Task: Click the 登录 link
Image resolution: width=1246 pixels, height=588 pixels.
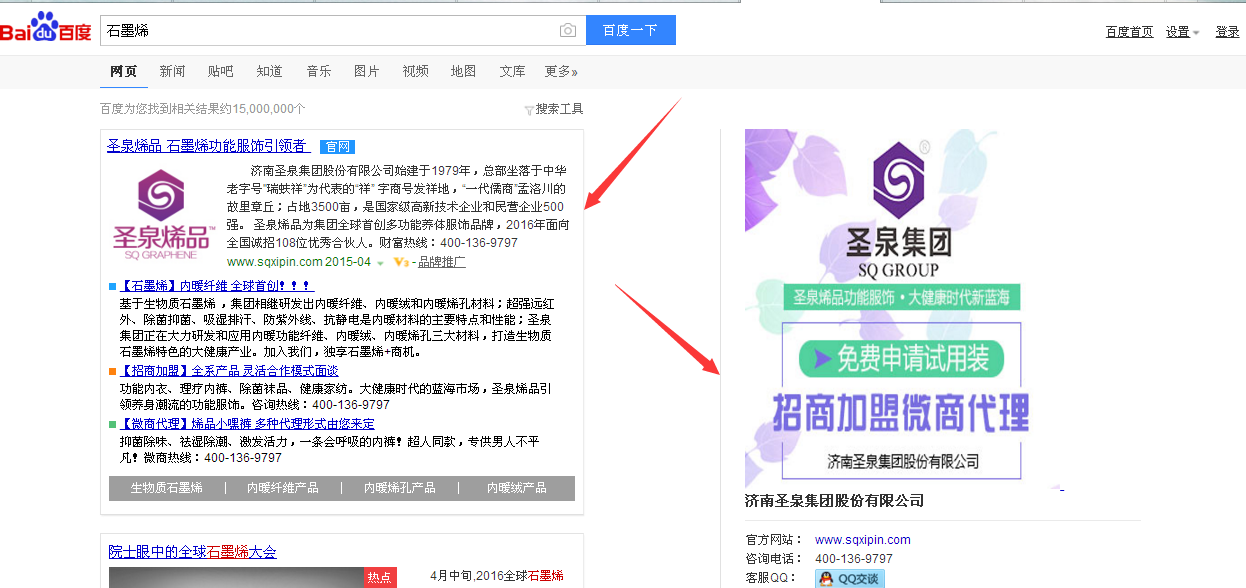Action: click(x=1228, y=32)
